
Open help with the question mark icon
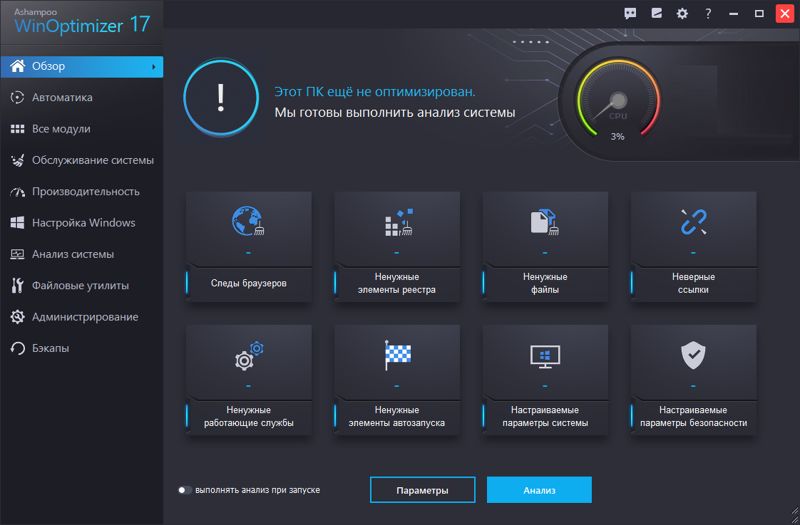pos(708,14)
